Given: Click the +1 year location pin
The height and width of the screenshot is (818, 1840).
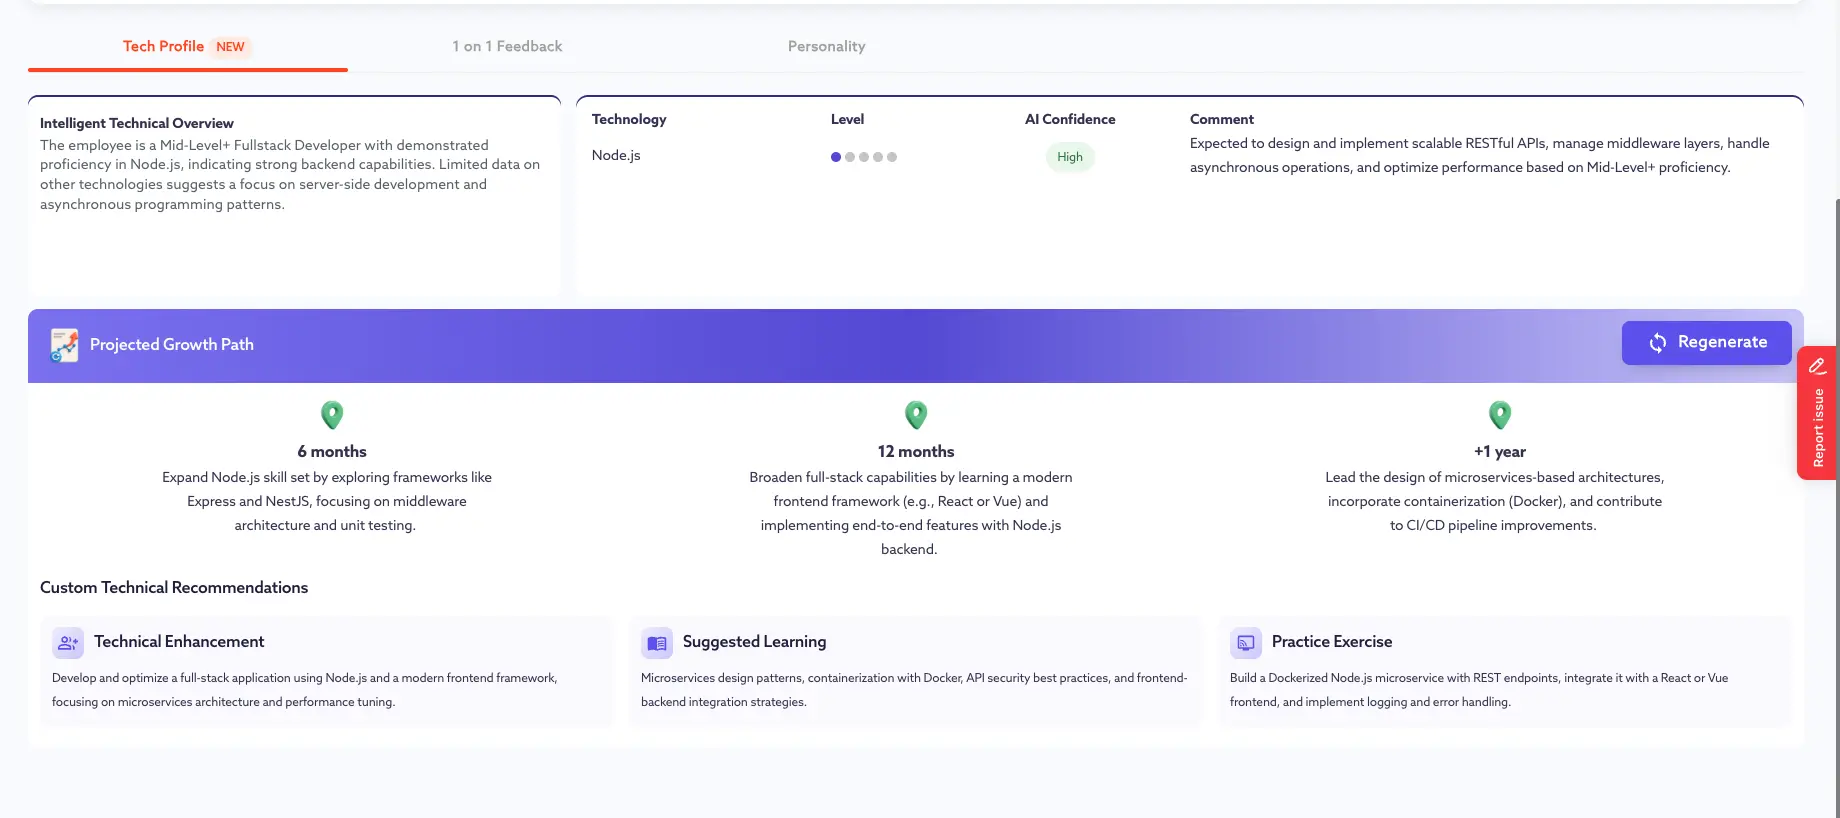Looking at the screenshot, I should pos(1500,414).
